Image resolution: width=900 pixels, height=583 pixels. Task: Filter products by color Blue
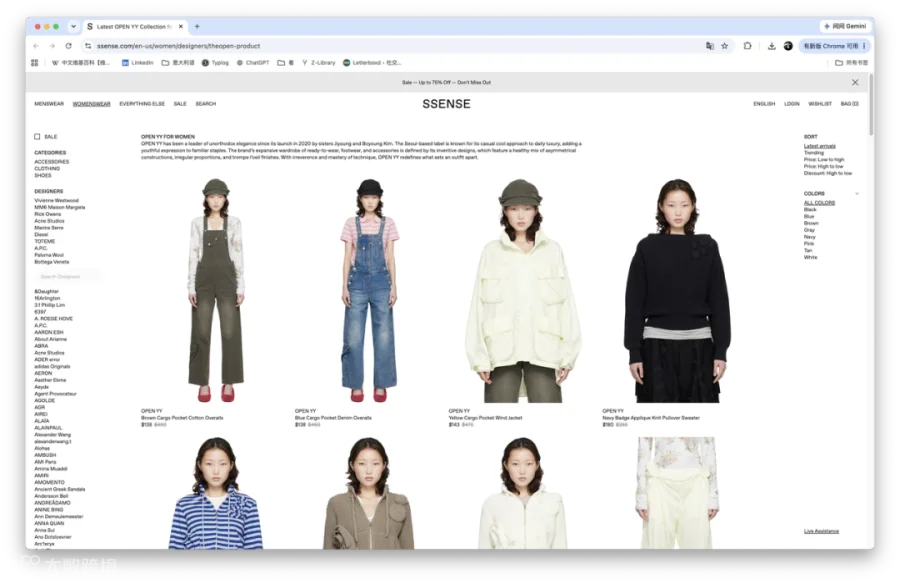[809, 216]
